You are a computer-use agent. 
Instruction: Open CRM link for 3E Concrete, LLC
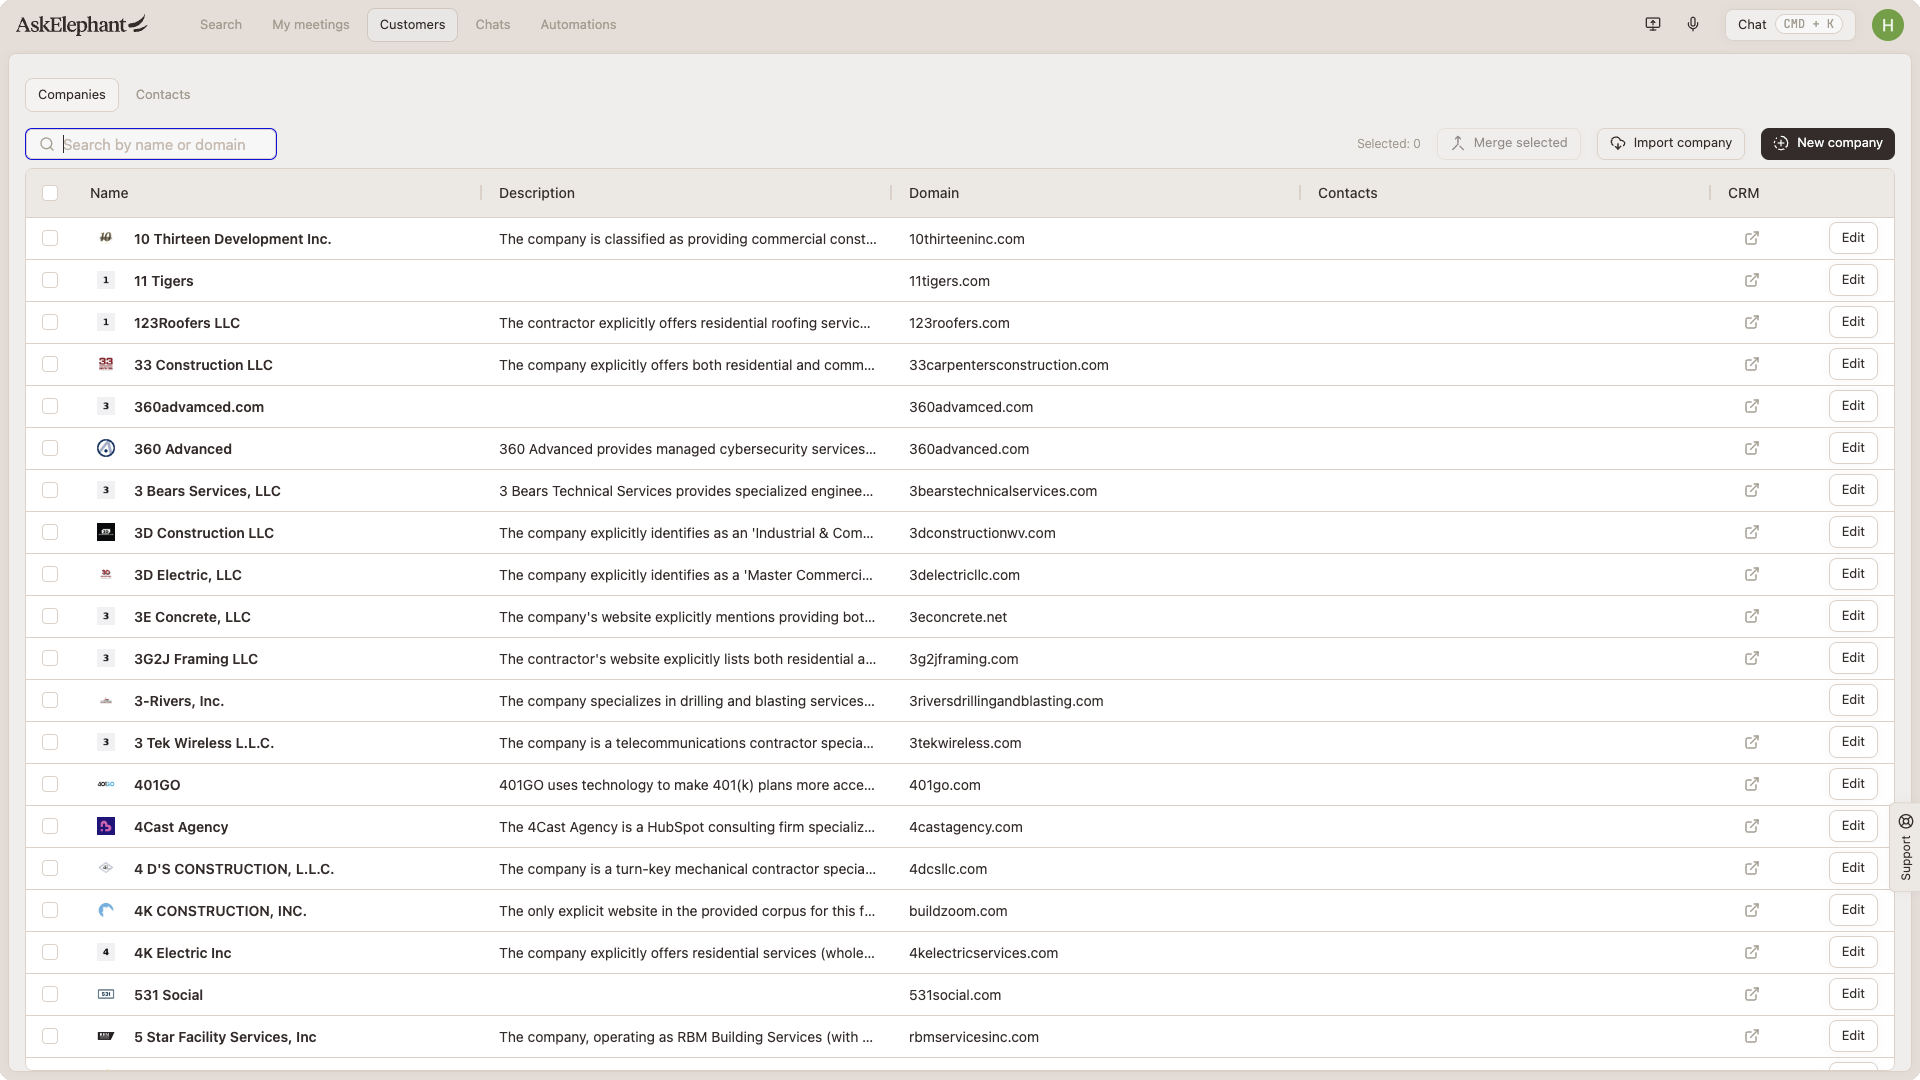[1752, 616]
